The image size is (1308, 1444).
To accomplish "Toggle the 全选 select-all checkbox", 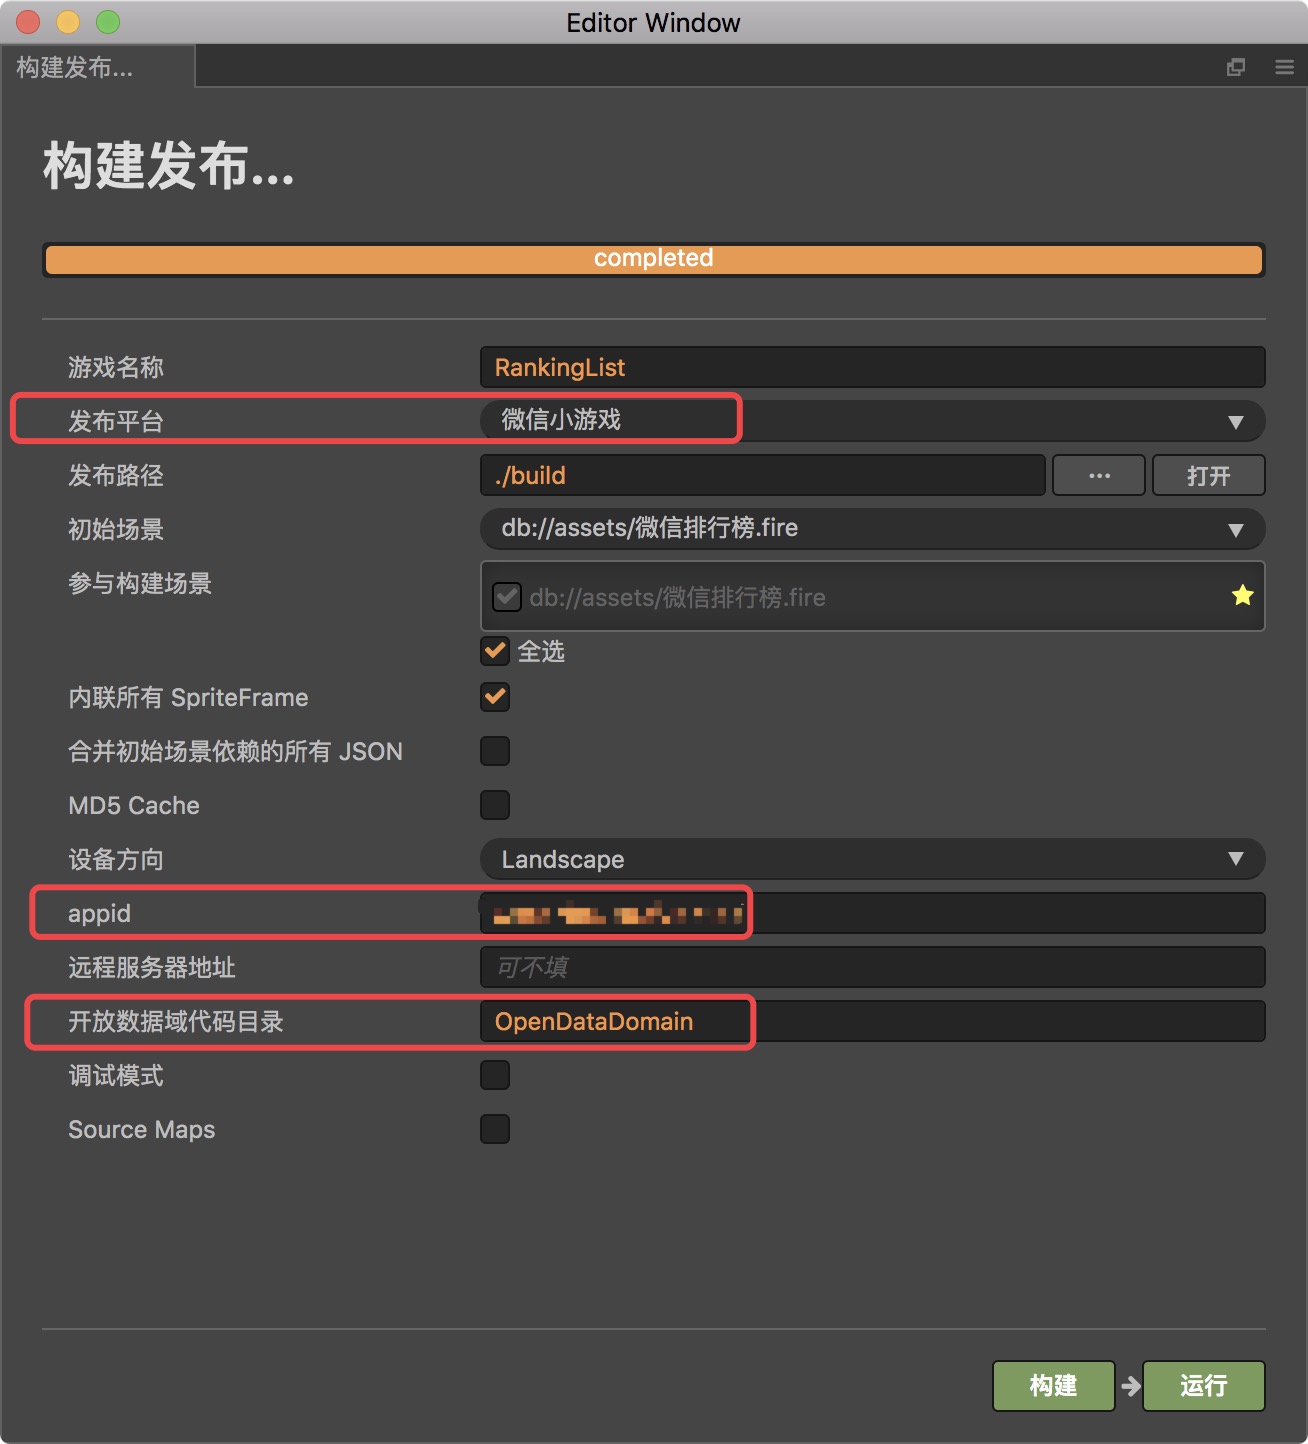I will (495, 651).
